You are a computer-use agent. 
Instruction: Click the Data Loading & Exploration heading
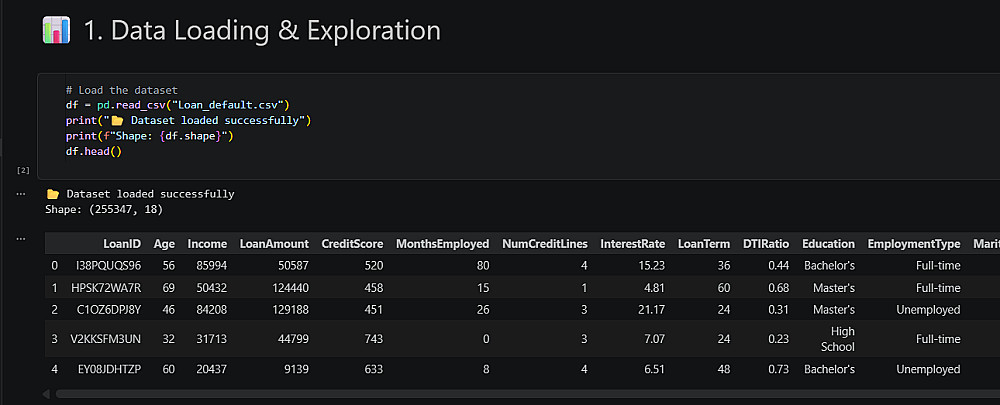click(262, 31)
